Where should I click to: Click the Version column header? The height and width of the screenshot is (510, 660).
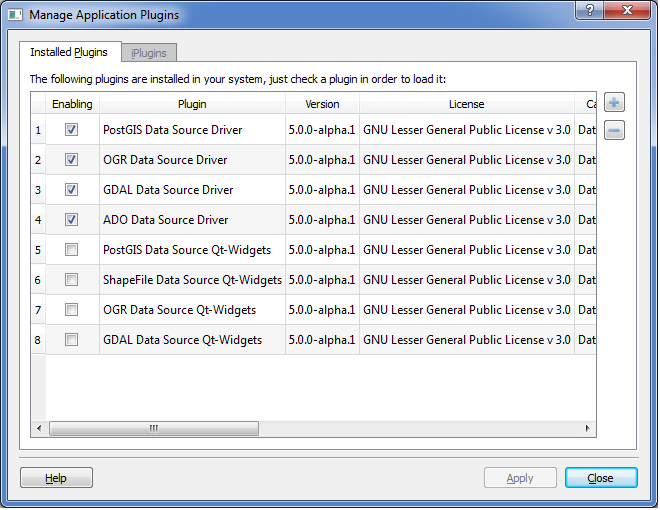323,104
